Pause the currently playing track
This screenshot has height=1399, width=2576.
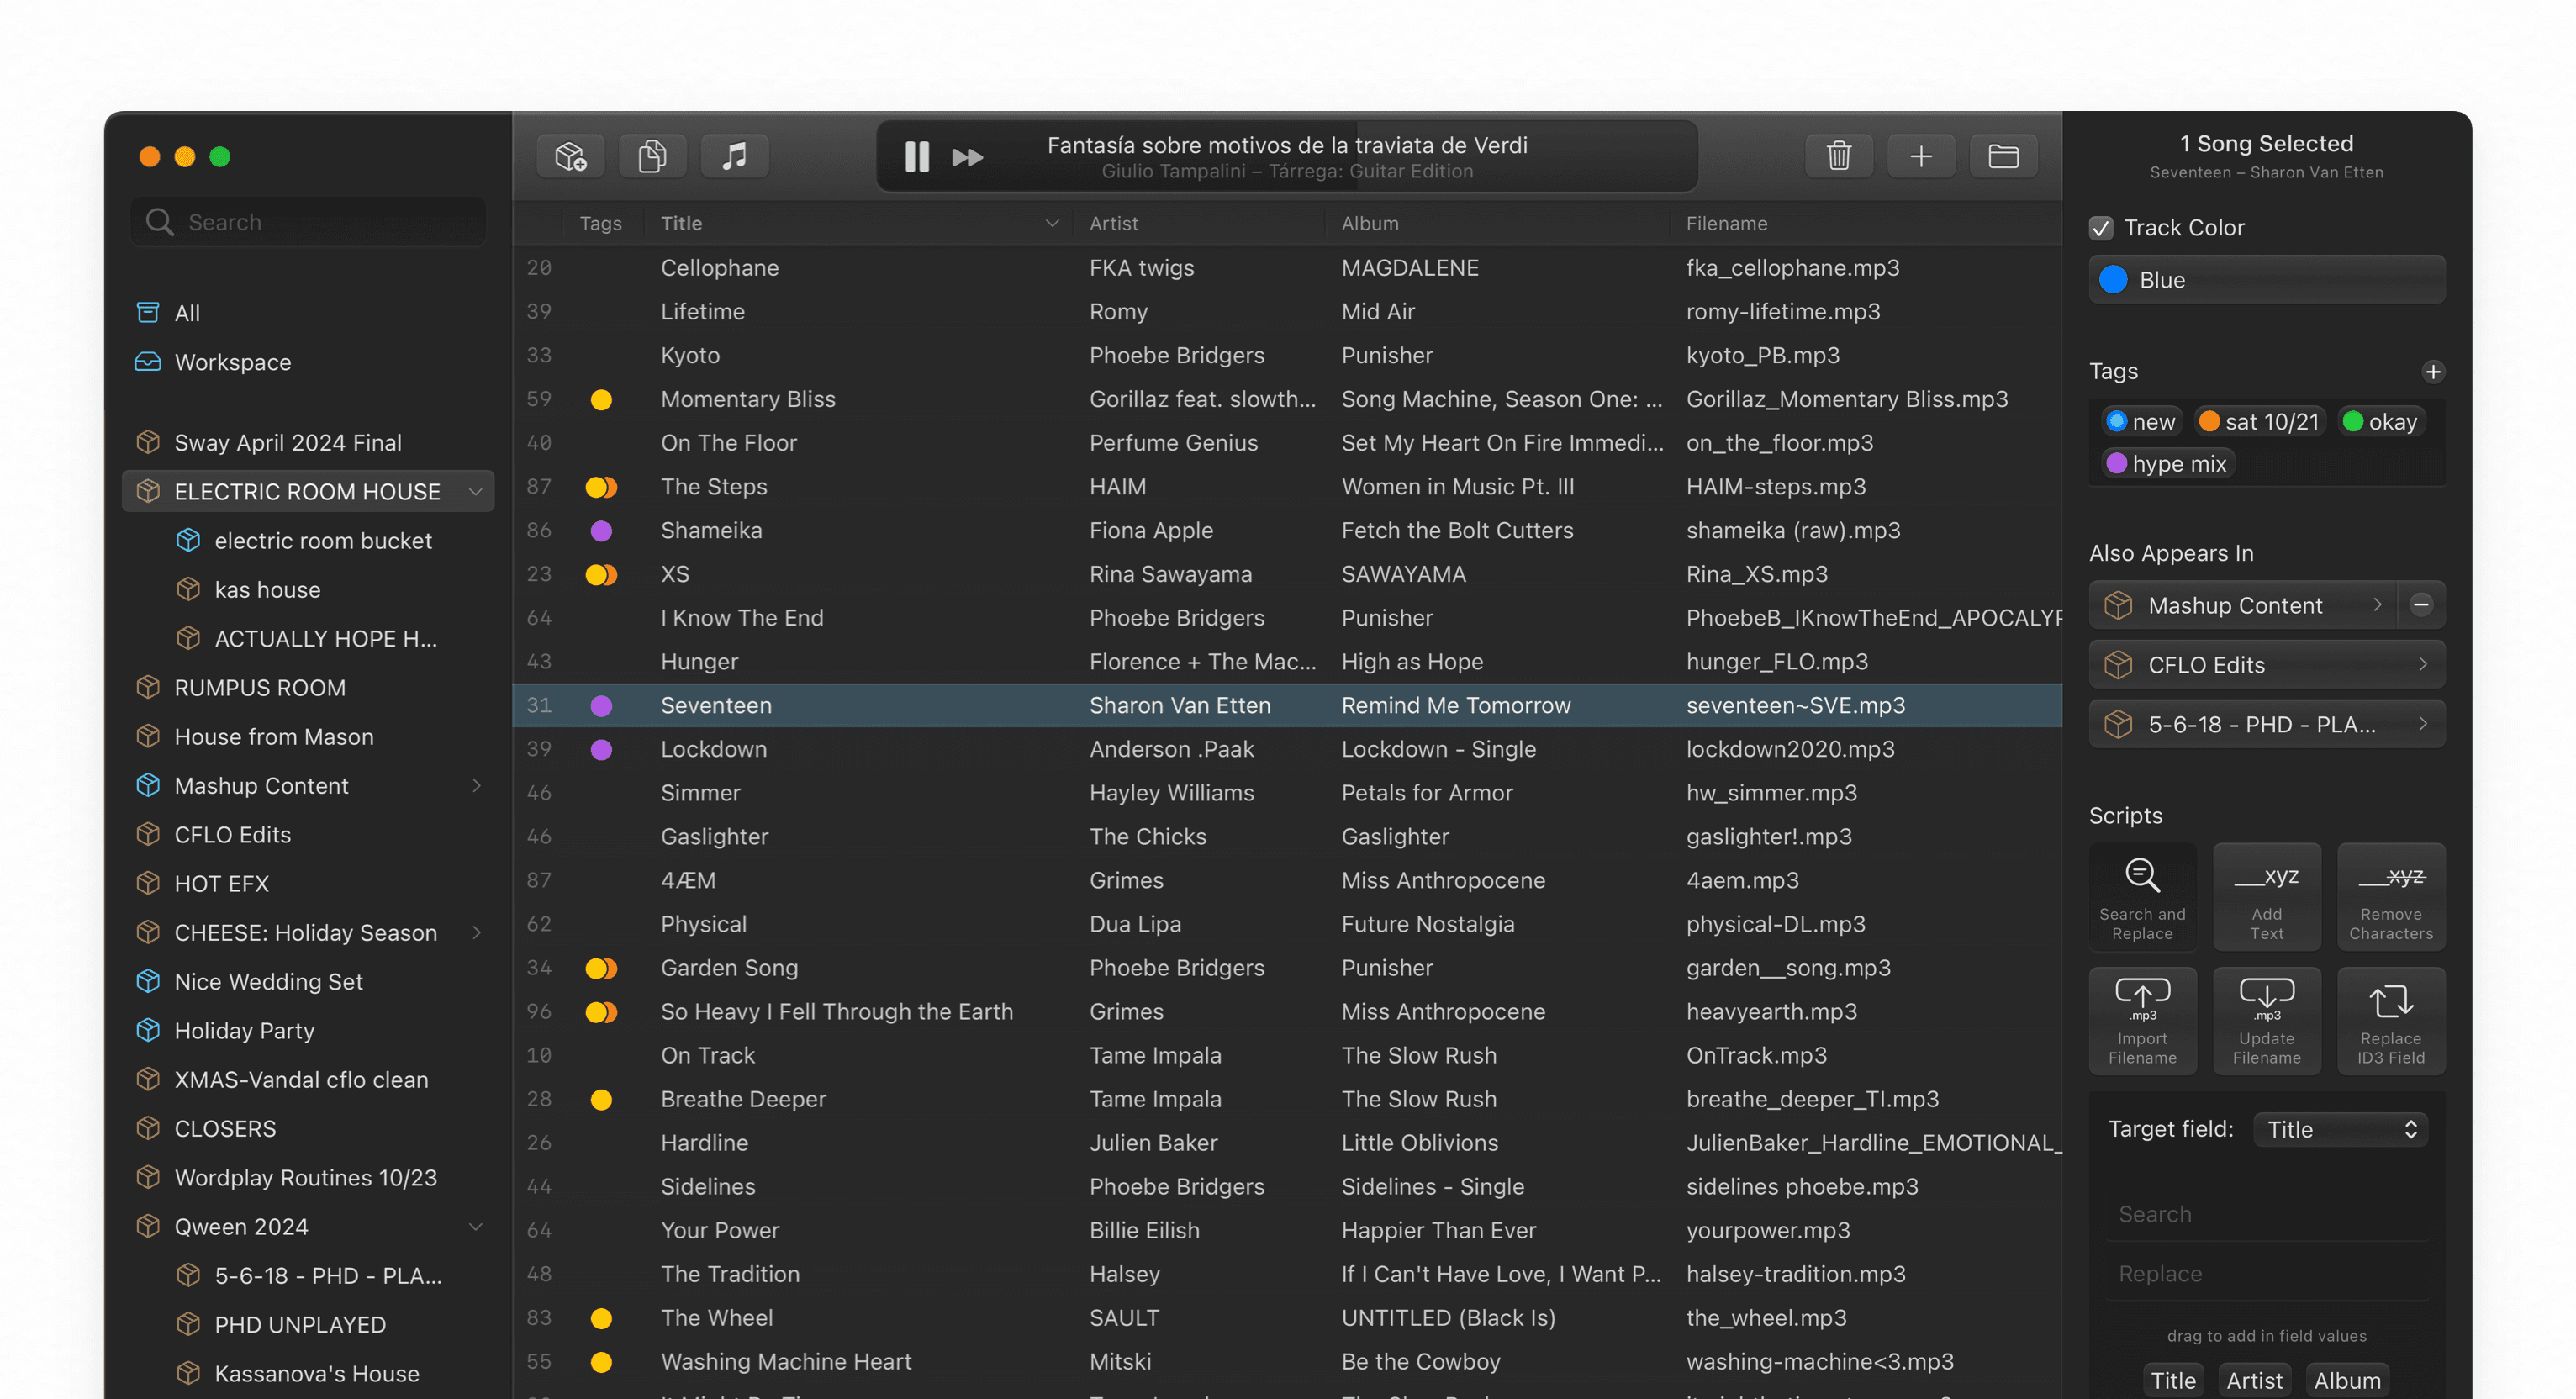916,157
